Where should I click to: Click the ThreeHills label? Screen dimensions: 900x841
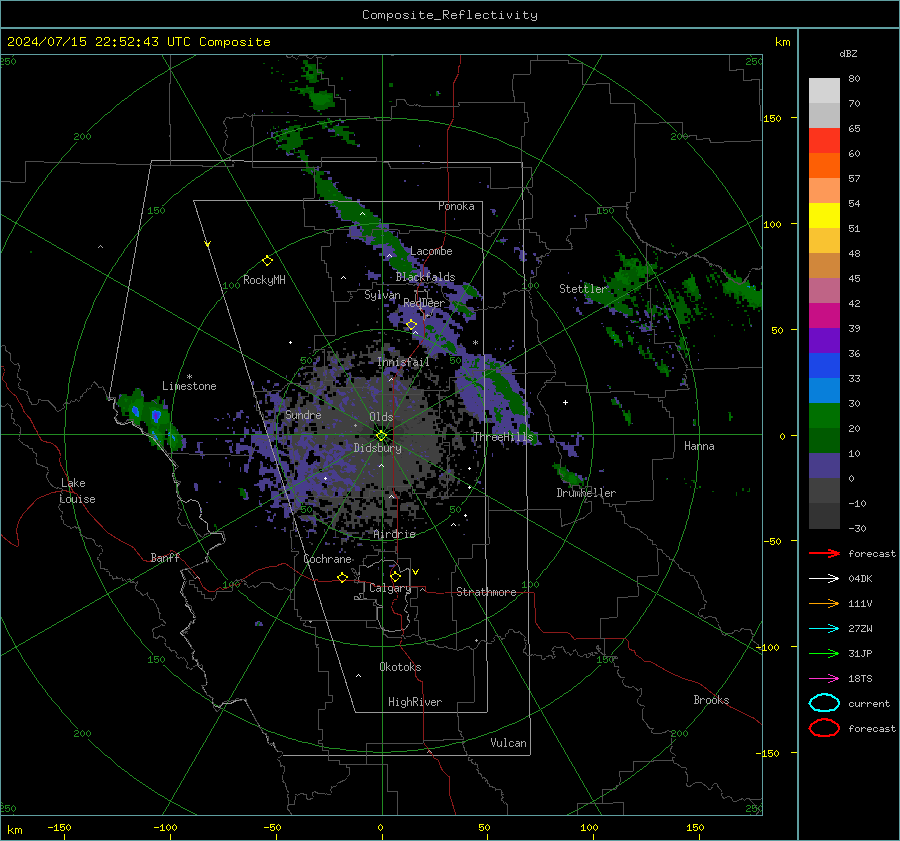point(503,437)
